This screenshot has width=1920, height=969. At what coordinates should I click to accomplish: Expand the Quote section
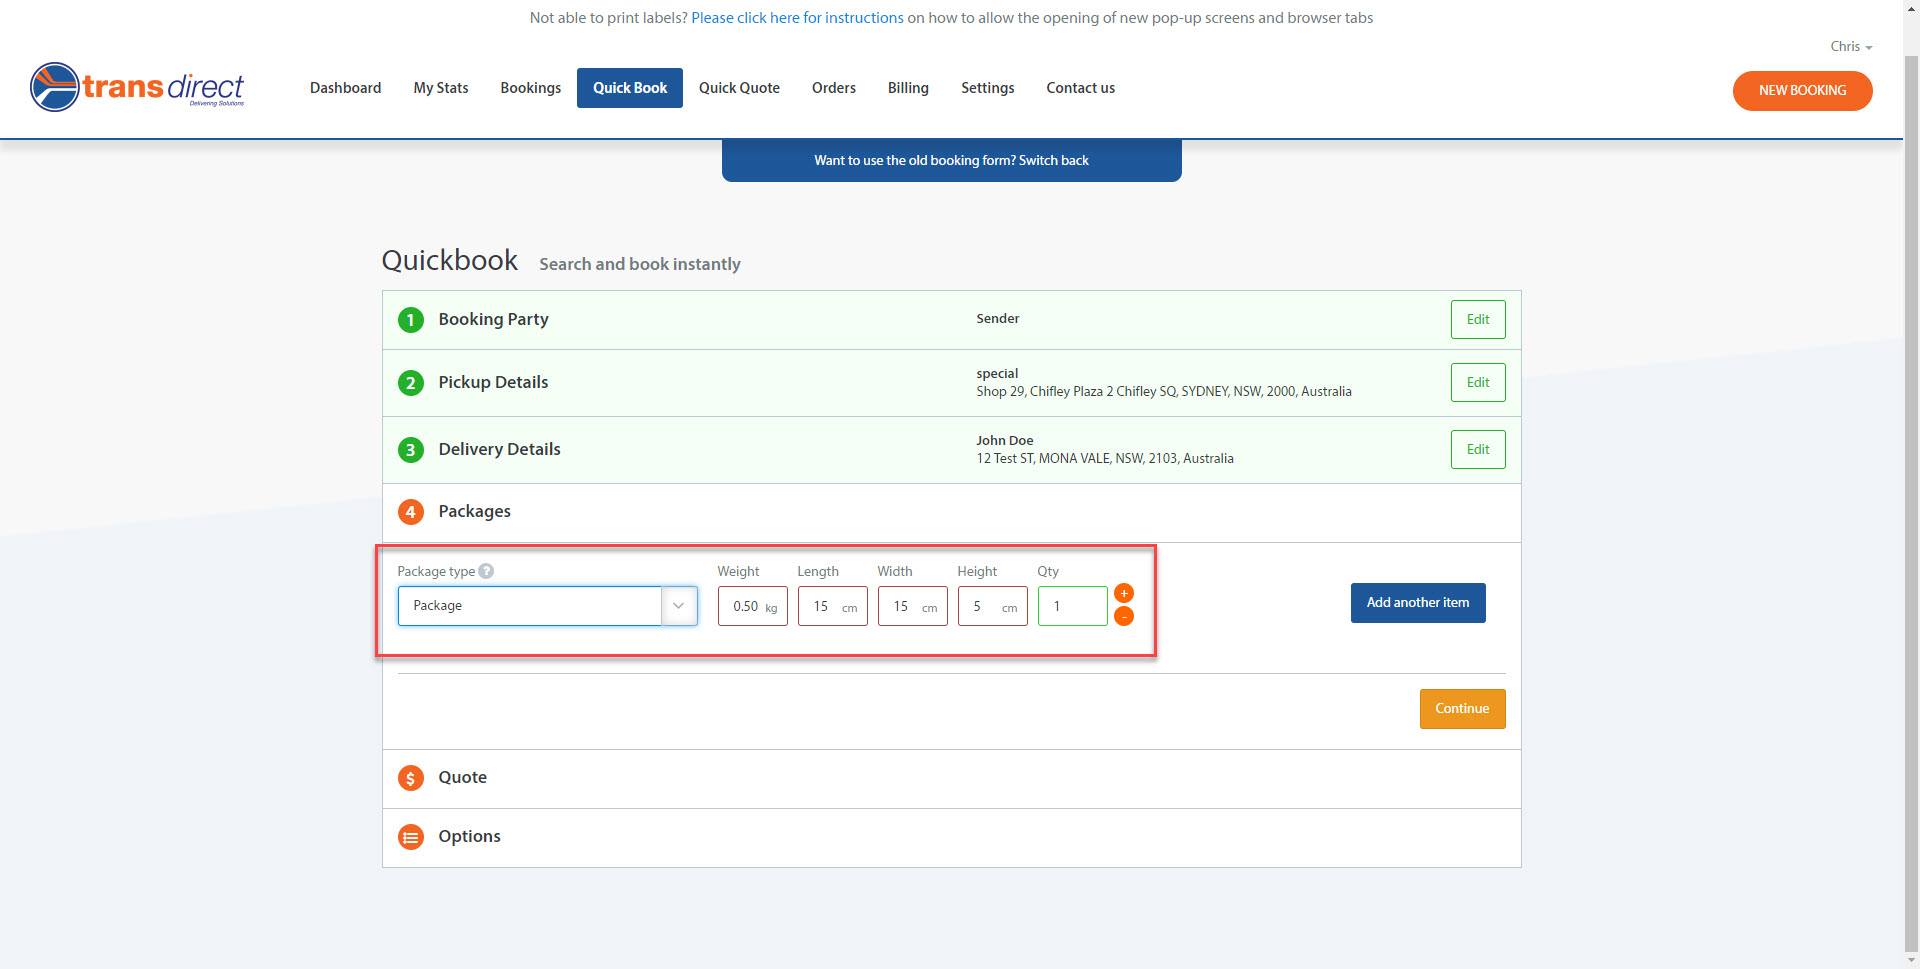click(x=462, y=778)
